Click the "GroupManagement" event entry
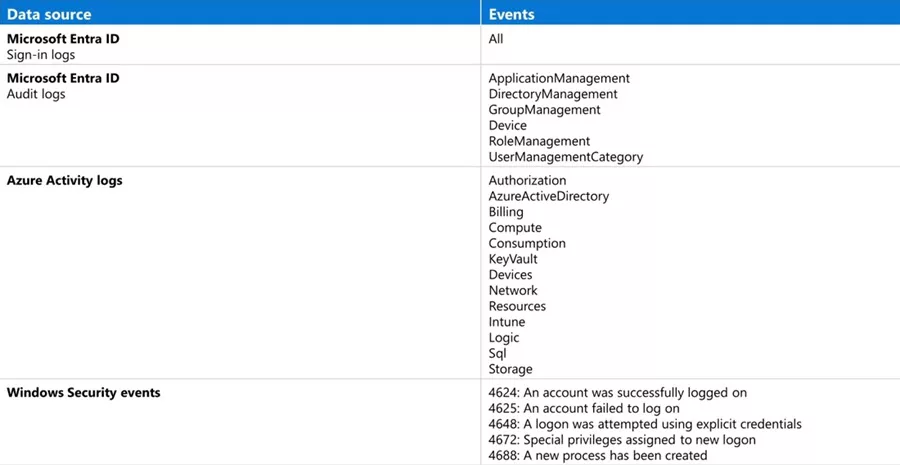This screenshot has width=900, height=465. (545, 110)
